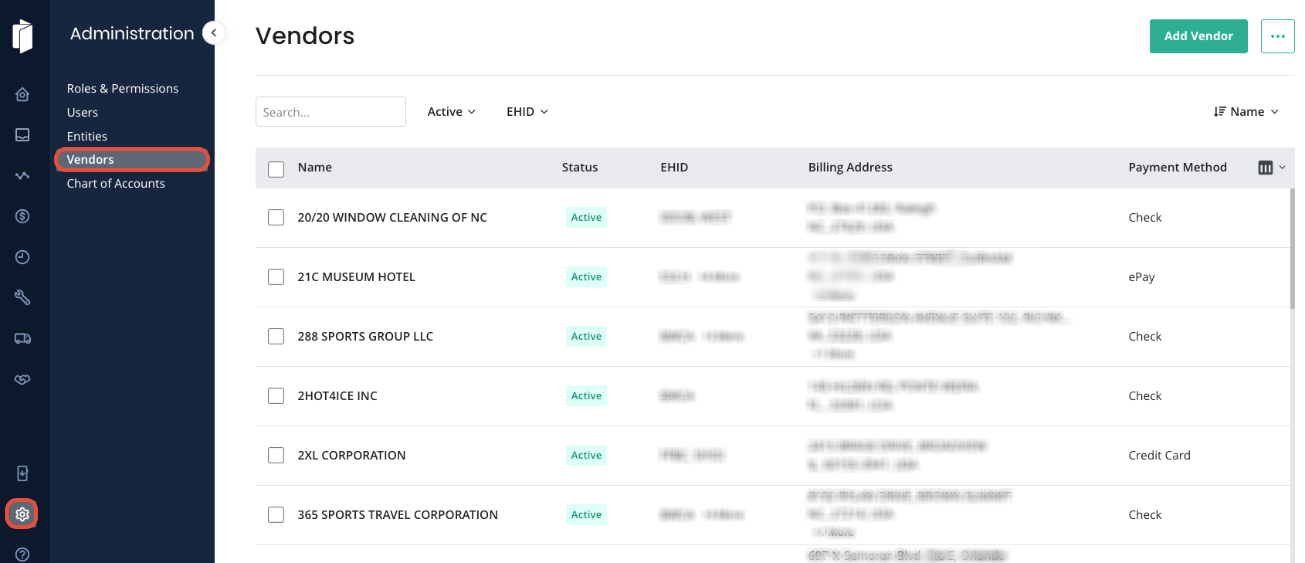The width and height of the screenshot is (1305, 563).
Task: Check the 365 SPORTS TRAVEL CORPORATION row
Action: pyautogui.click(x=276, y=515)
